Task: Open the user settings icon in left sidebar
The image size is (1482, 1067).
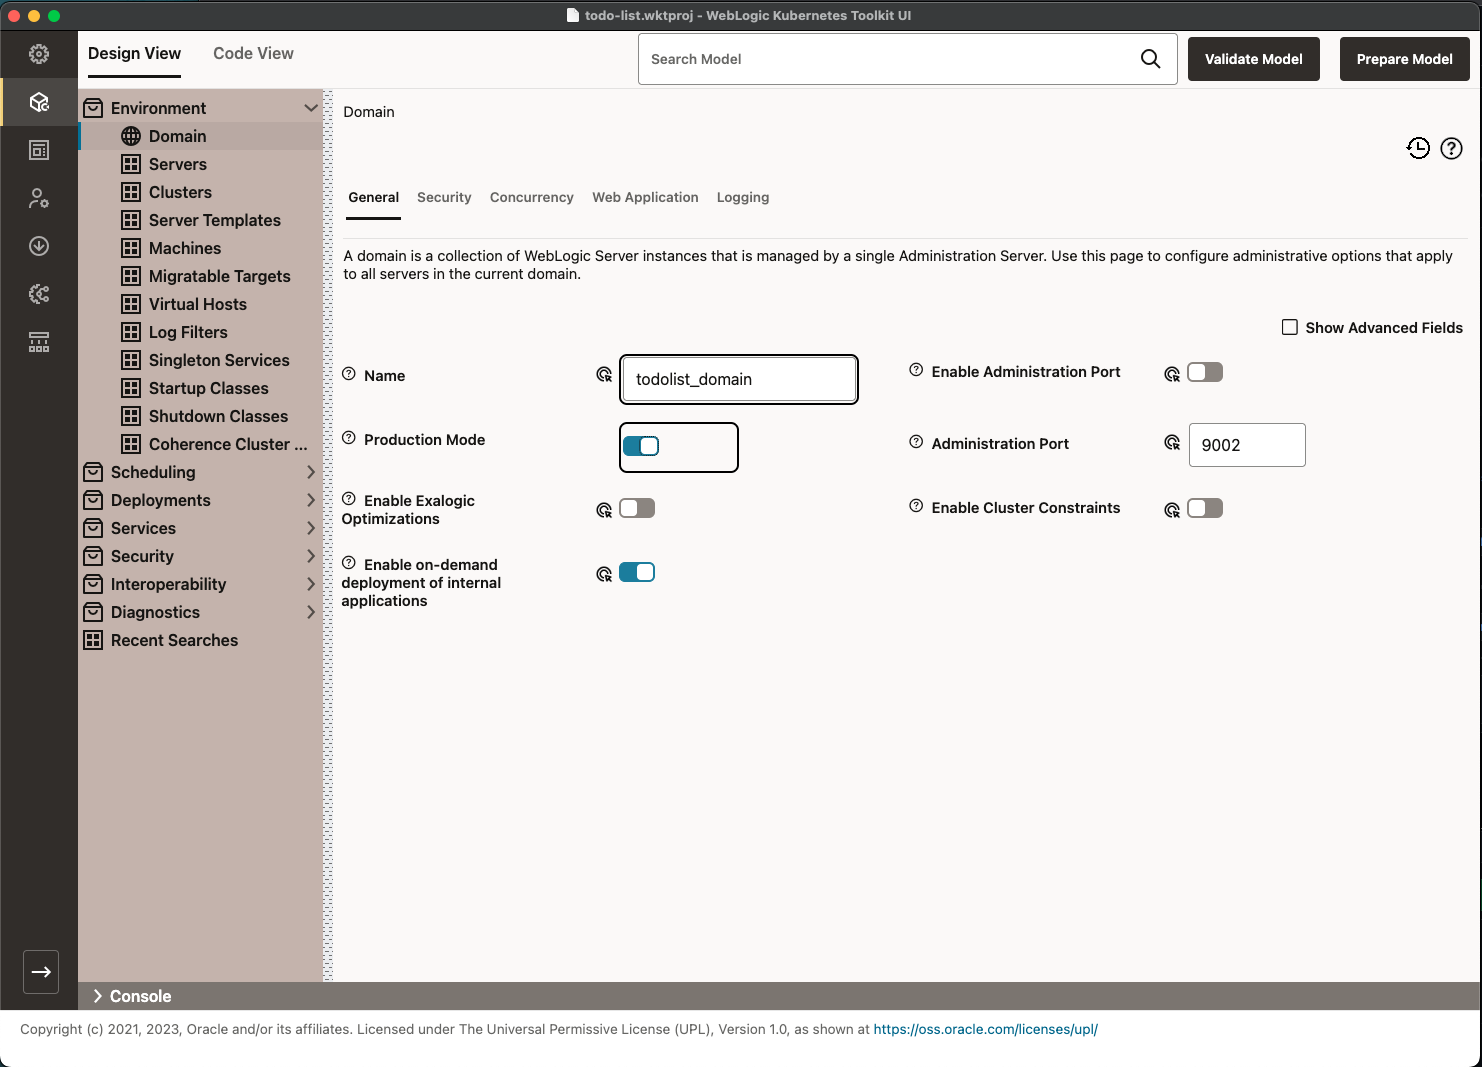Action: (39, 198)
